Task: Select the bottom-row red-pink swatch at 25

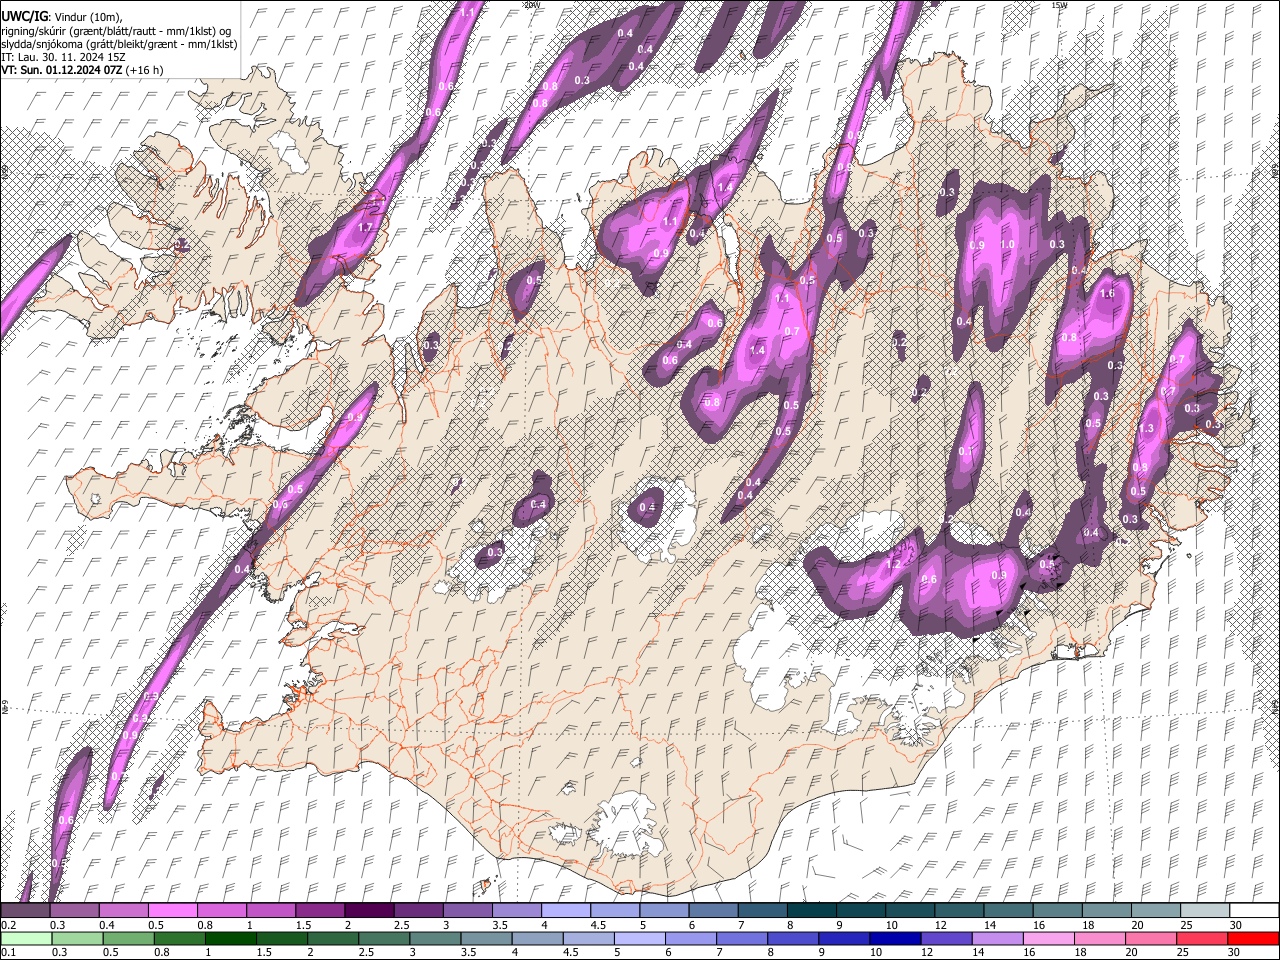Action: pyautogui.click(x=1202, y=939)
